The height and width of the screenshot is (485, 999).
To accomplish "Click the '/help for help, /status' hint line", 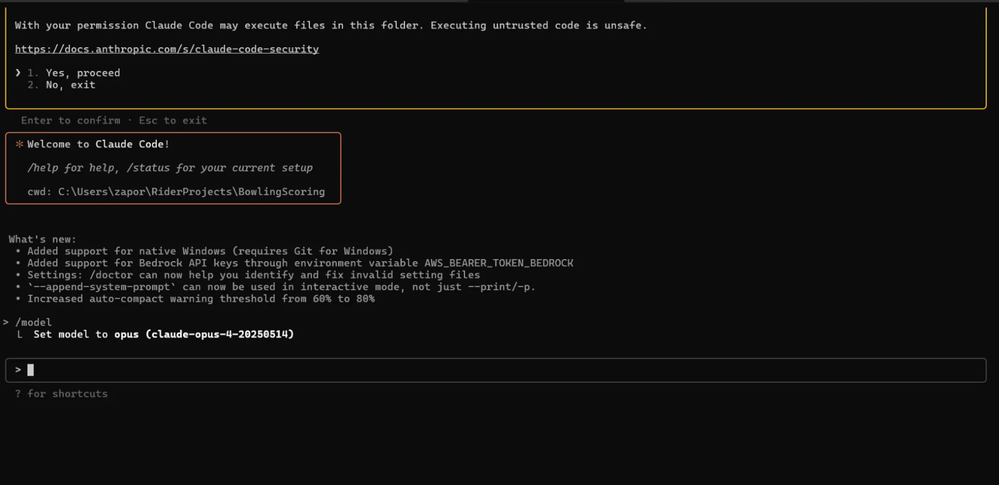I will (x=170, y=168).
